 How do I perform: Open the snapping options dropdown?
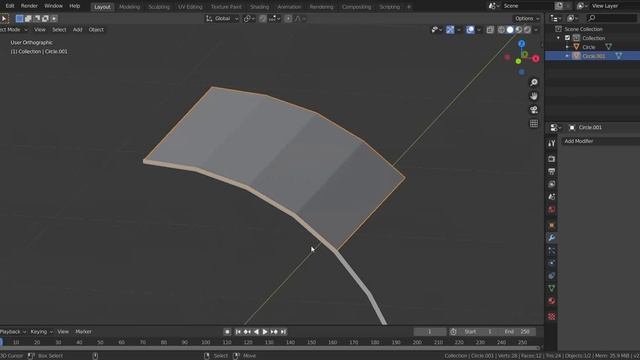pos(274,18)
